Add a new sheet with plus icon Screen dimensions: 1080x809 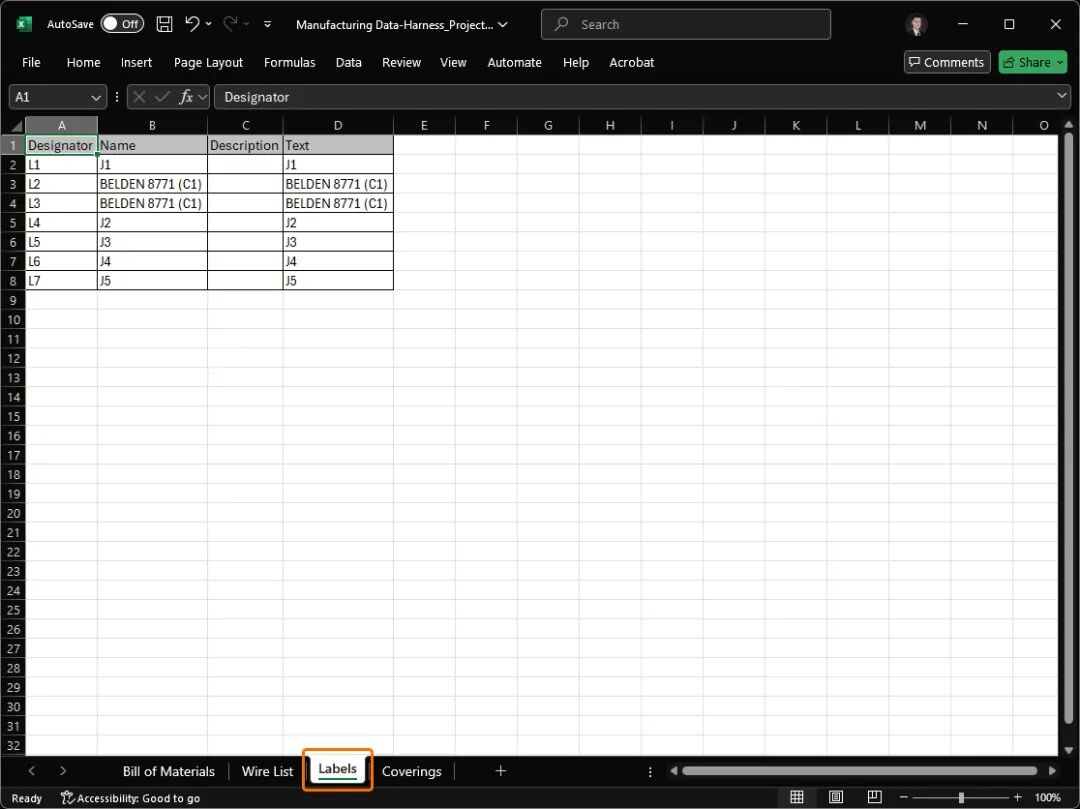point(501,771)
